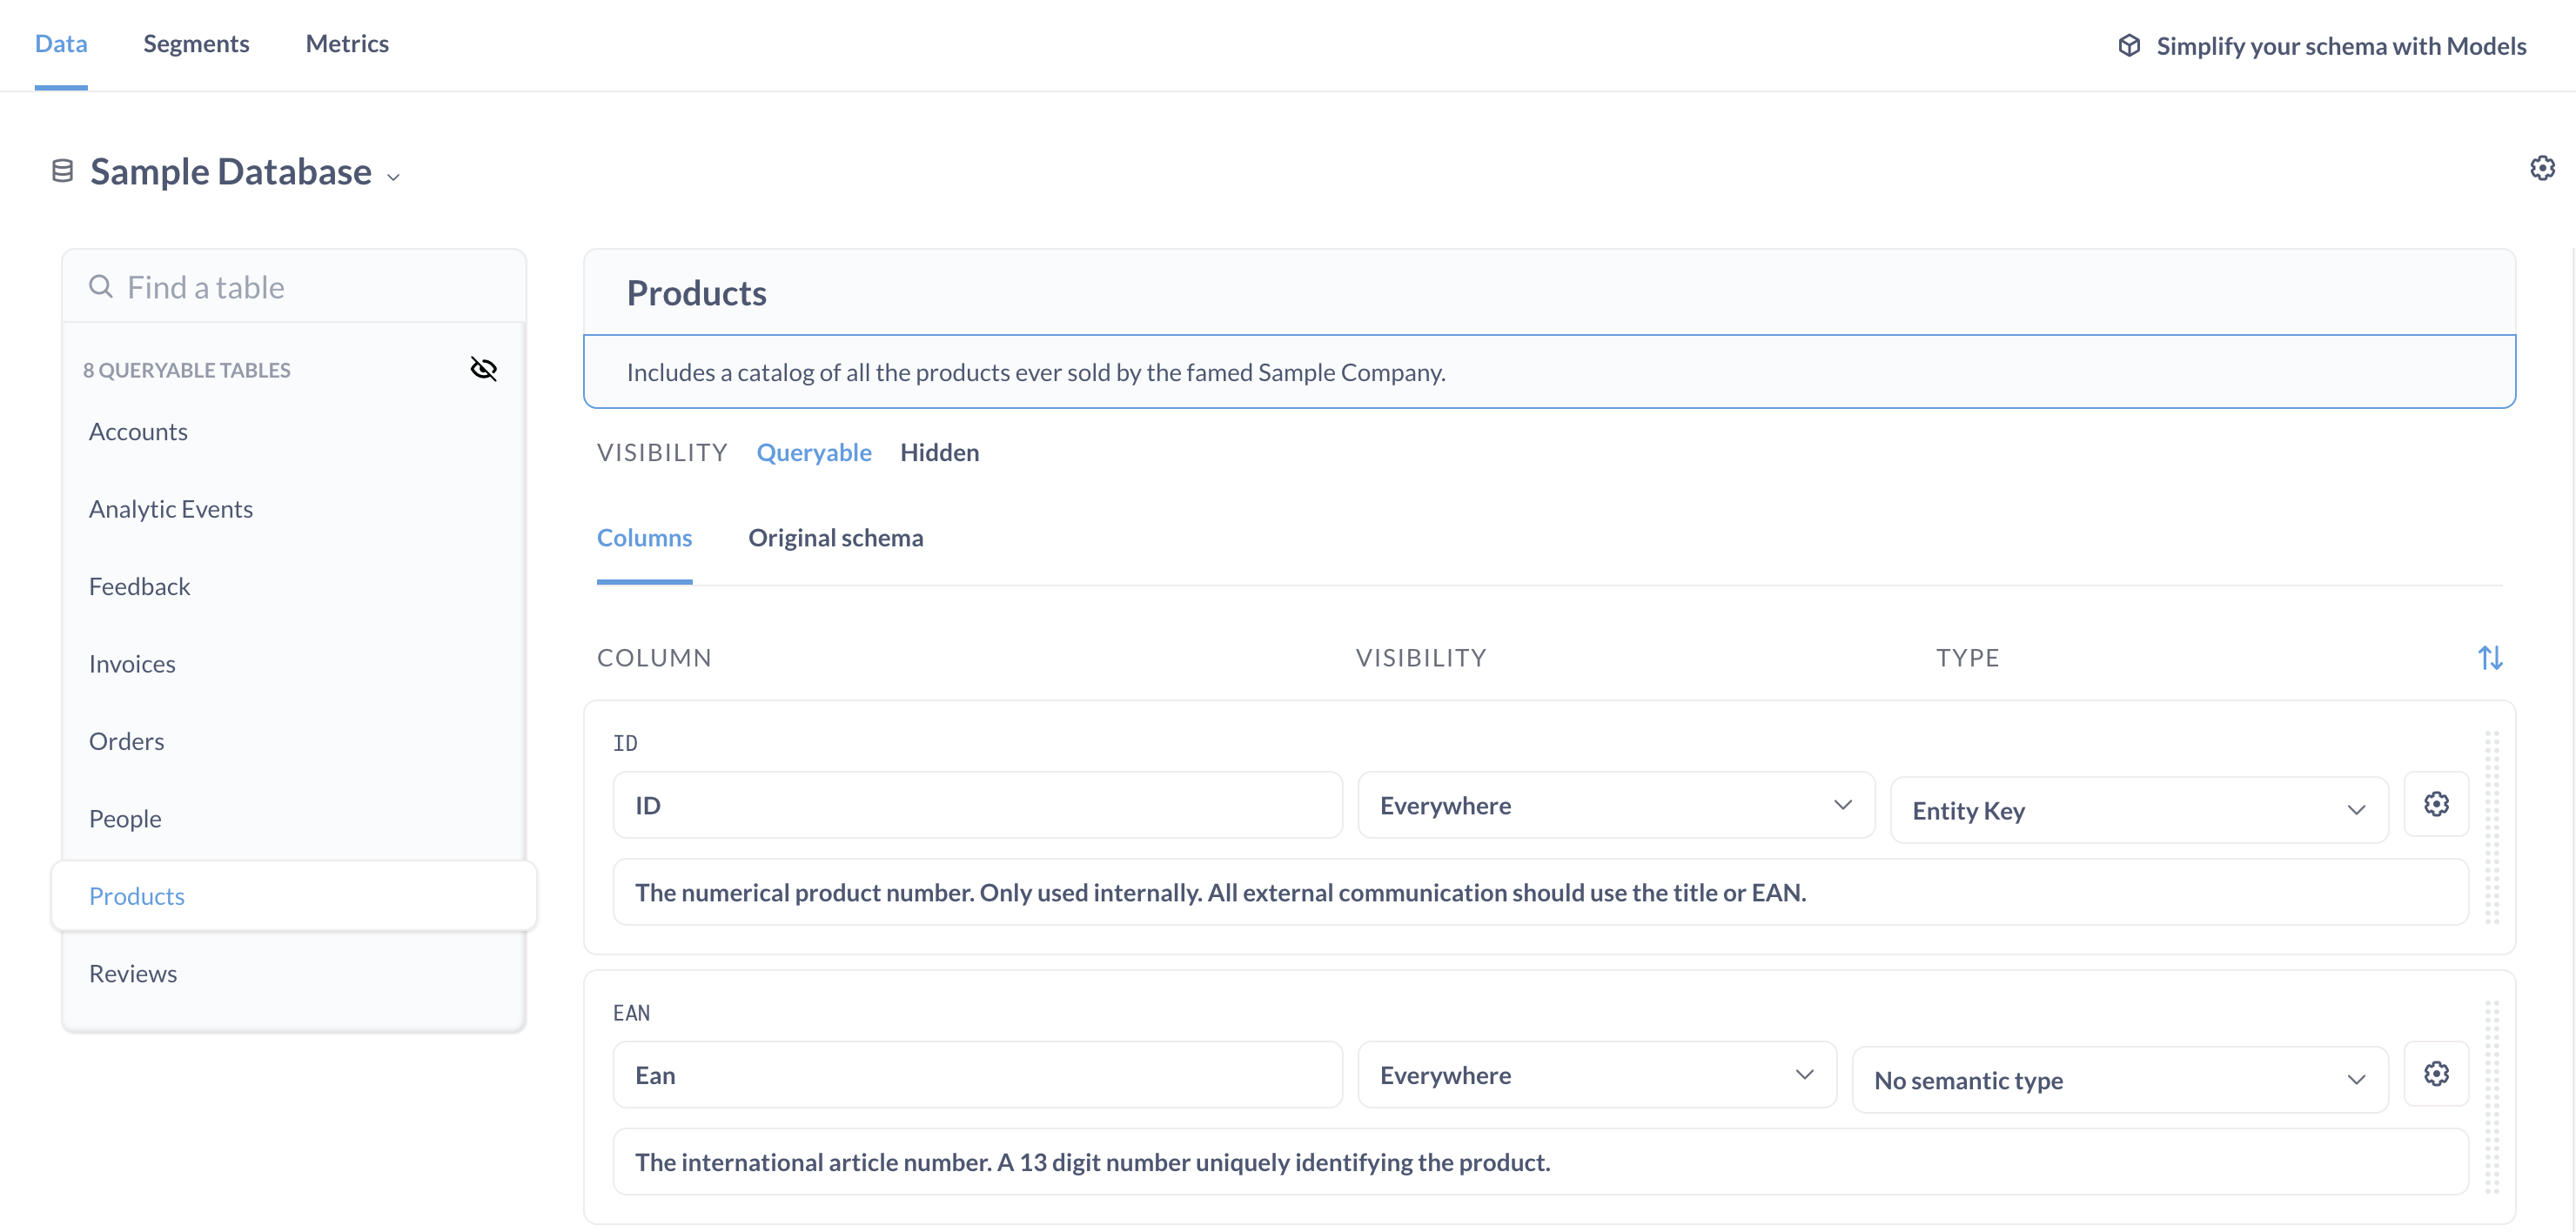Switch to the Segments tab
The height and width of the screenshot is (1232, 2576).
[196, 44]
